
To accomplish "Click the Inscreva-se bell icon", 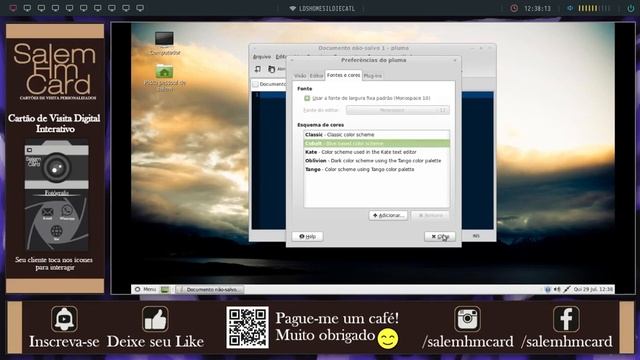I will pyautogui.click(x=64, y=319).
